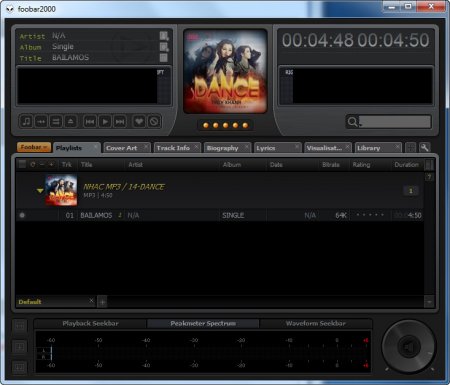Viewport: 450px width, 385px height.
Task: Click the 64K bitrate cell
Action: click(340, 215)
